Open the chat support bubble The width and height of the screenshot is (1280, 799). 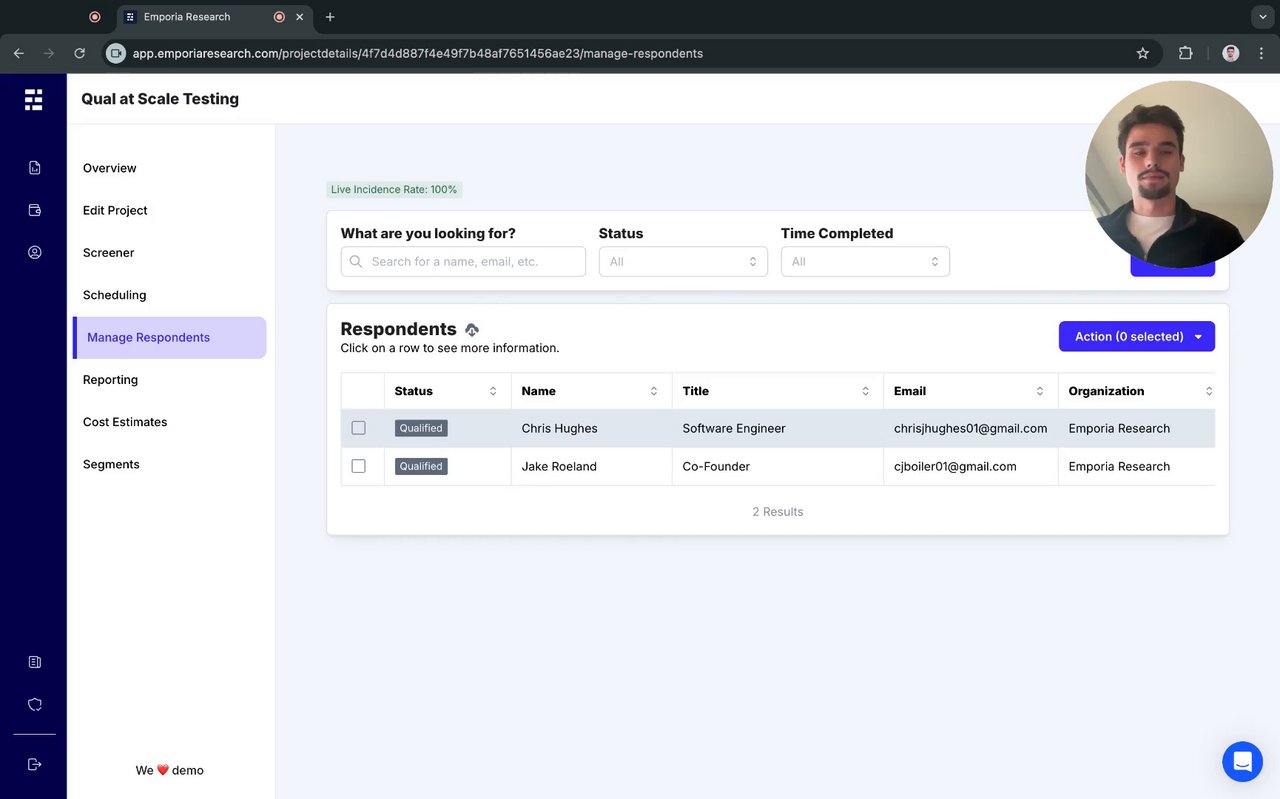pos(1242,762)
